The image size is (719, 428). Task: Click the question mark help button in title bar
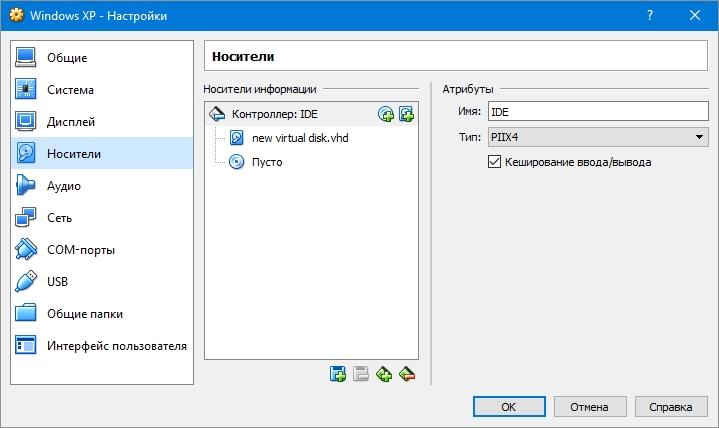pyautogui.click(x=650, y=15)
